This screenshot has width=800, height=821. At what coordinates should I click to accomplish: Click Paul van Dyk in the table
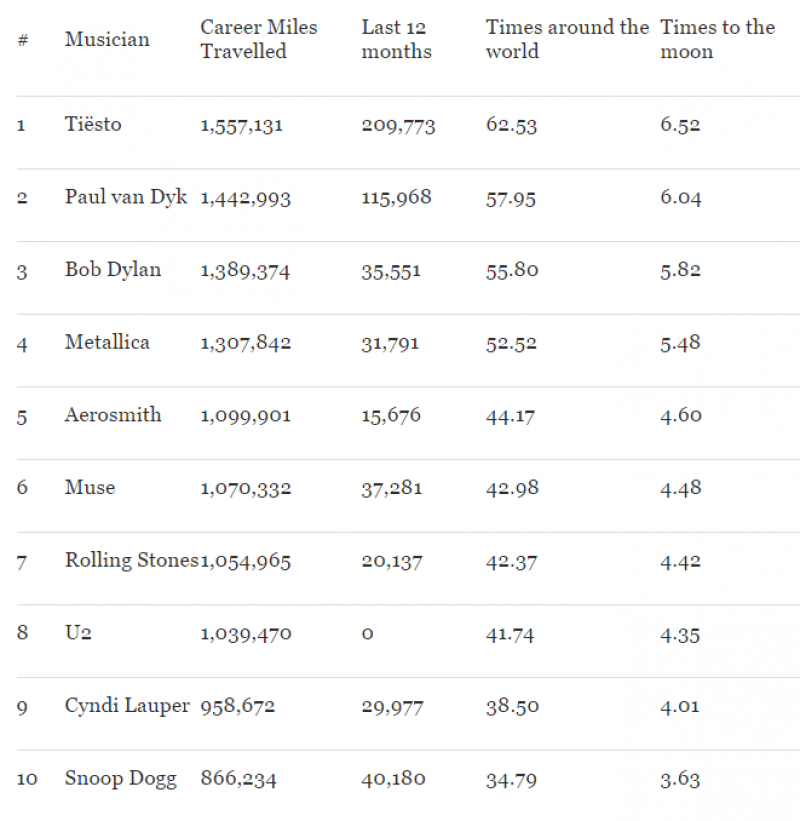point(126,197)
